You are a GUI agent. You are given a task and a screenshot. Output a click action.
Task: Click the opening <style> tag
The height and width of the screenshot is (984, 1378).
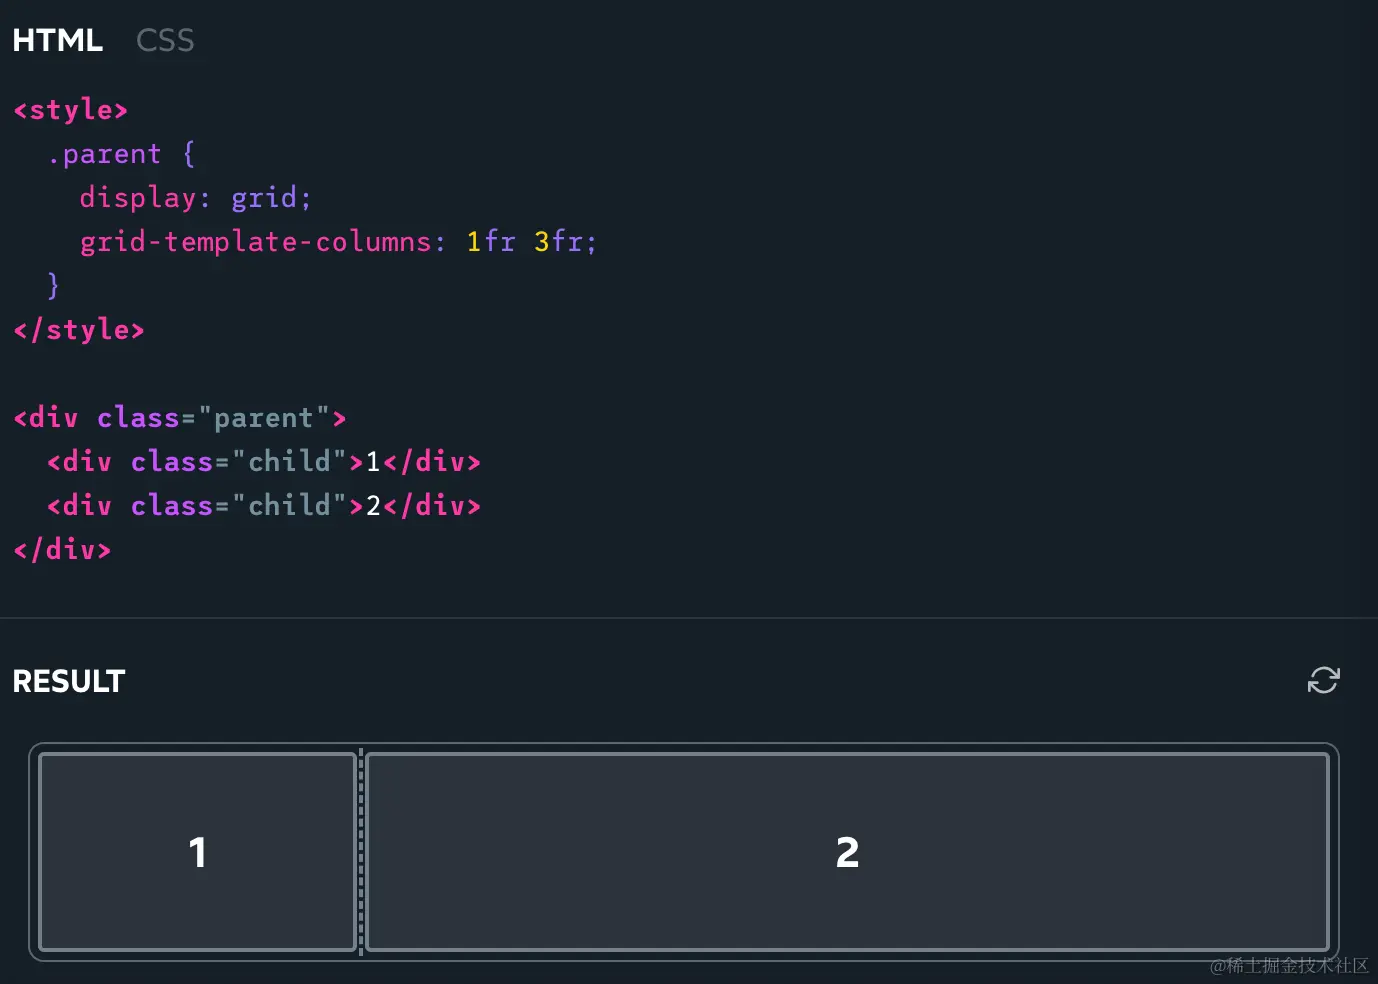(71, 110)
